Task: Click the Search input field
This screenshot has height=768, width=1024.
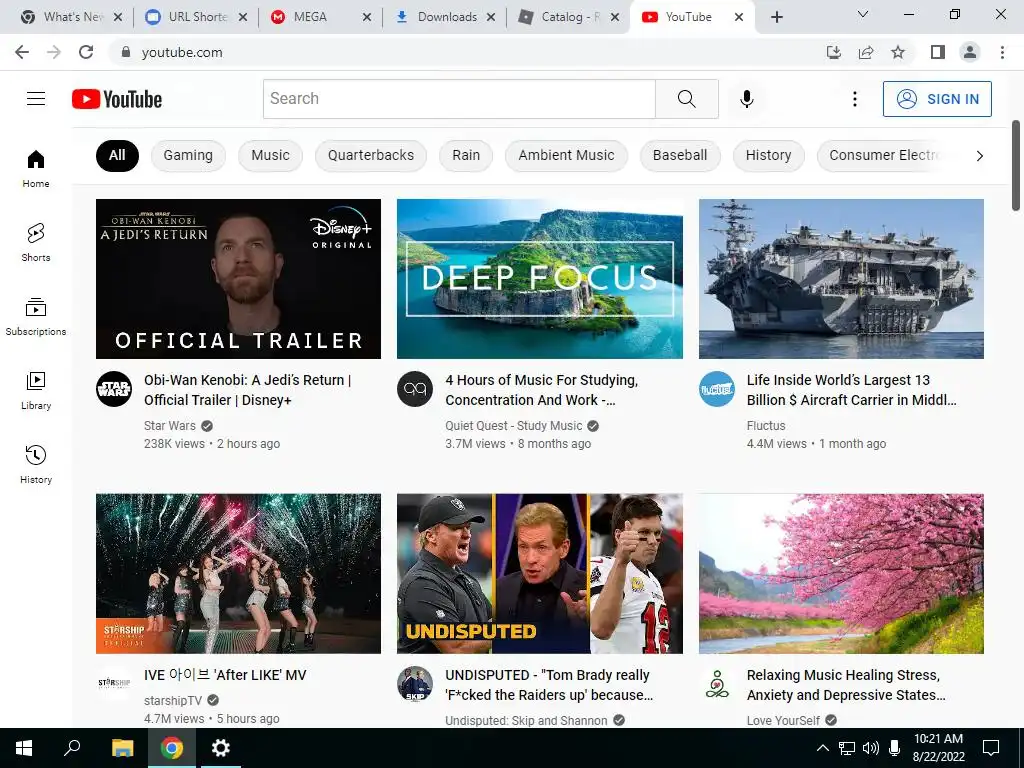Action: coord(459,99)
